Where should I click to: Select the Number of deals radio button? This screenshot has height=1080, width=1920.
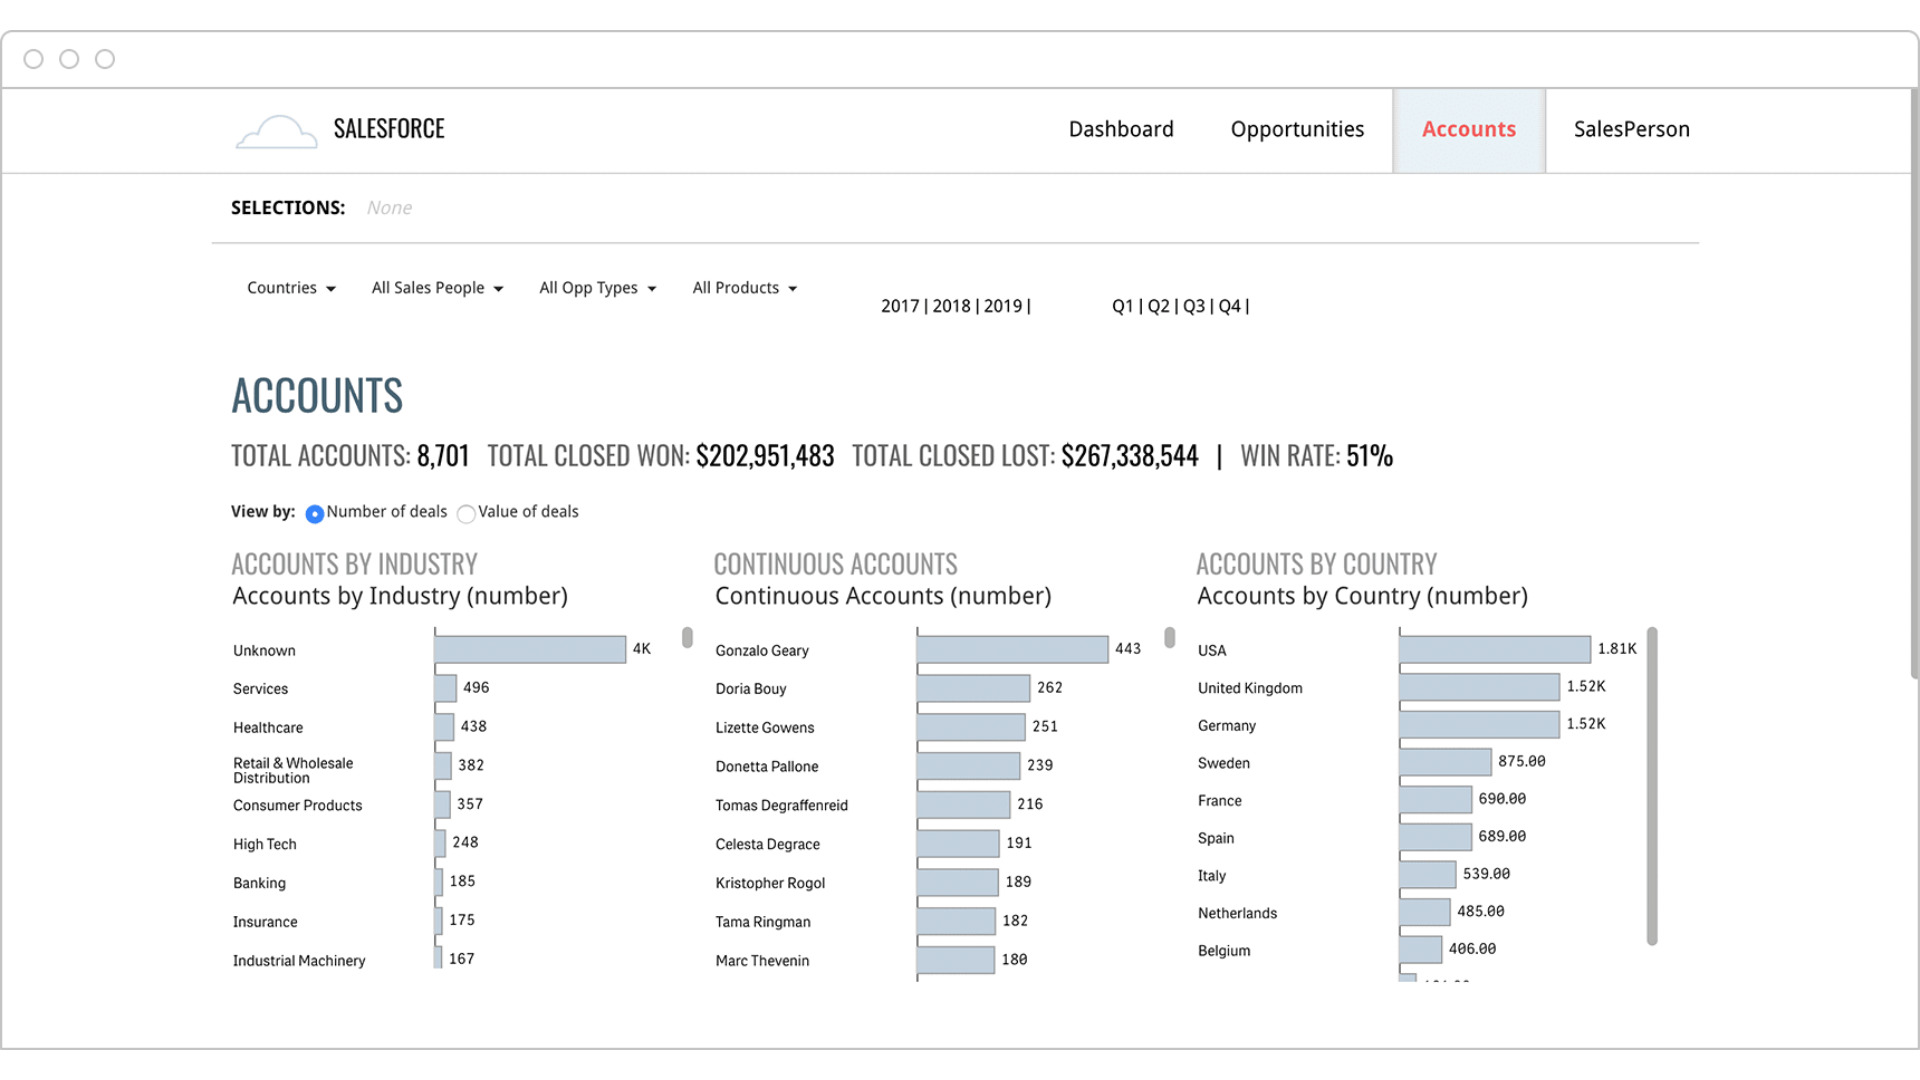click(314, 514)
